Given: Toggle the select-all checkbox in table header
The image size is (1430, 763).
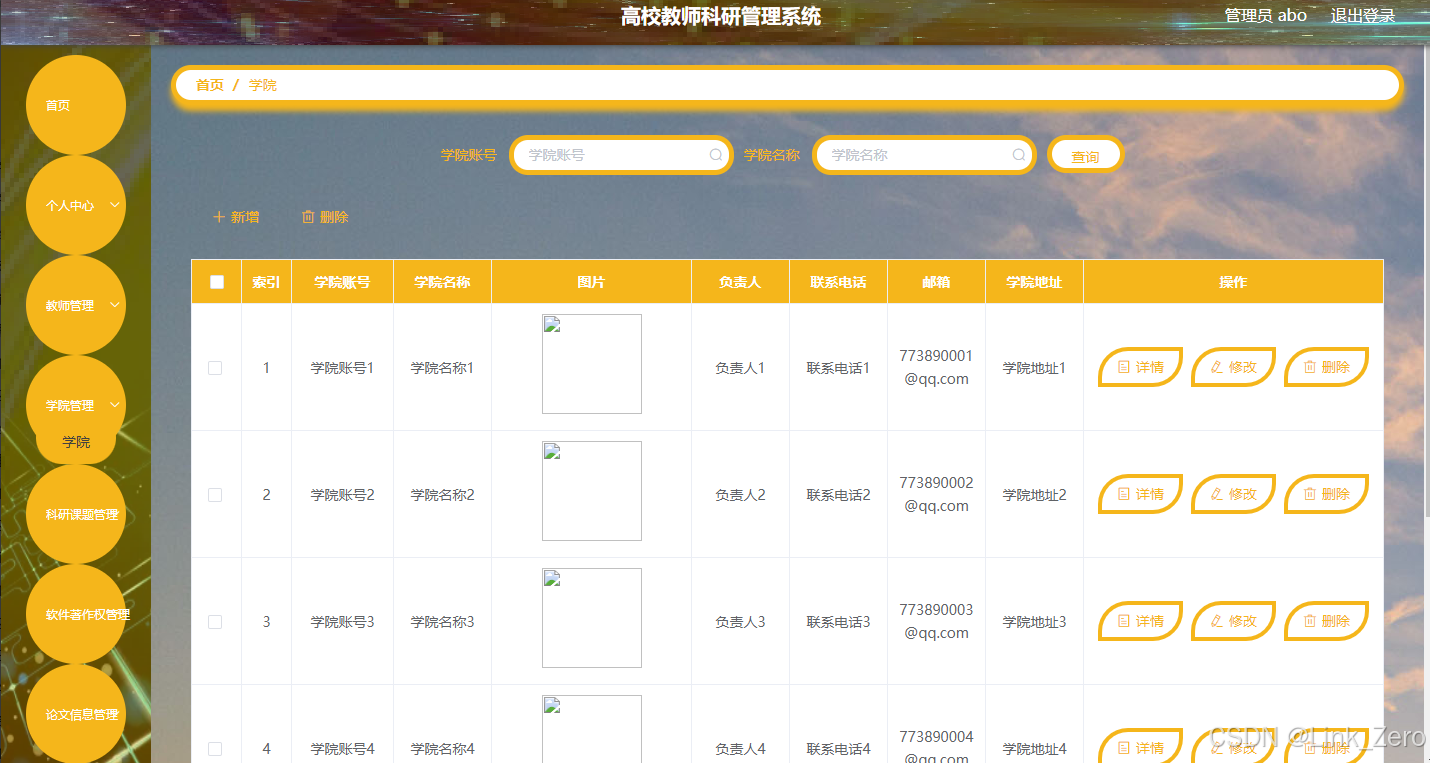Looking at the screenshot, I should point(216,282).
